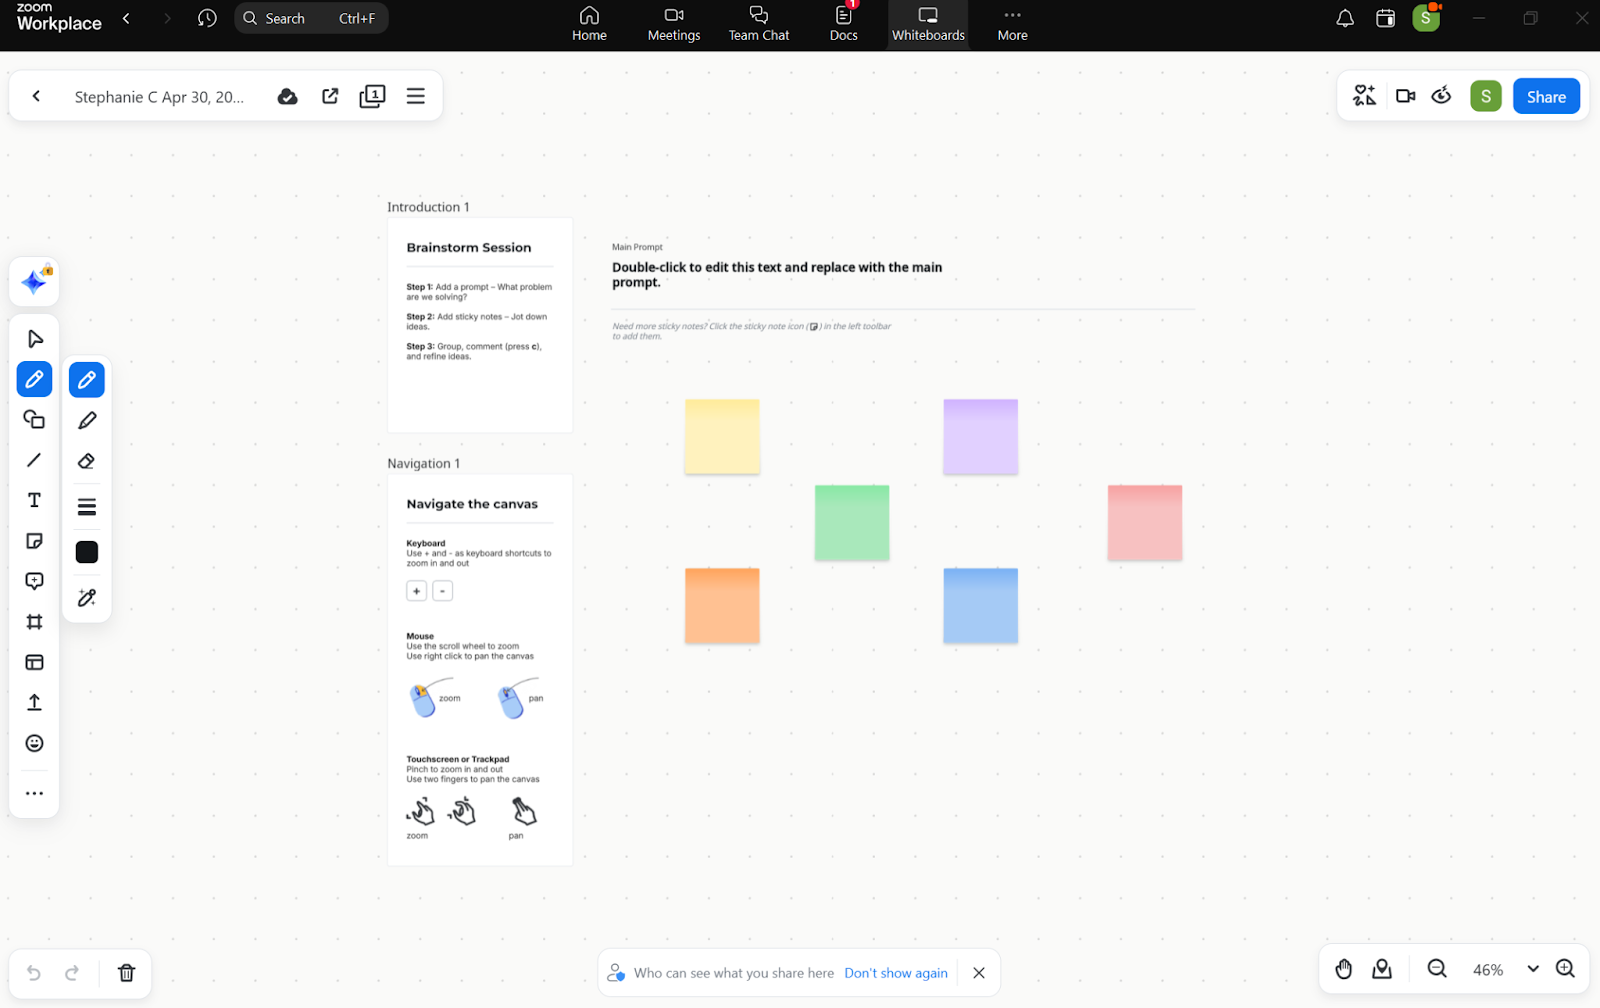Select the Navigation 1 frame label
This screenshot has width=1600, height=1008.
tap(424, 463)
